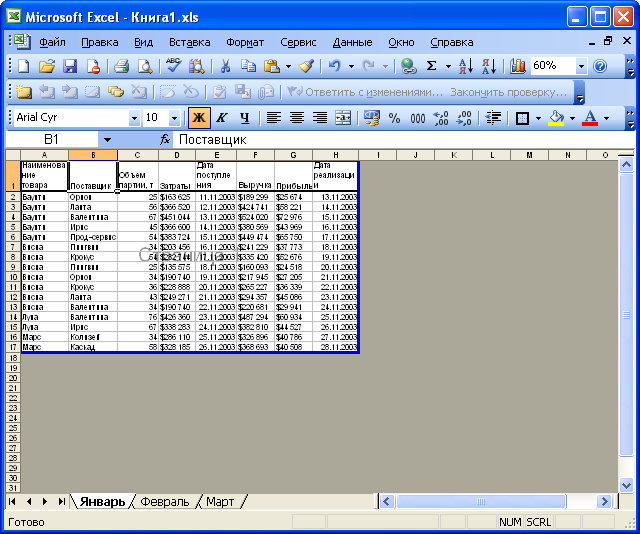Toggle bold Ж formatting

click(x=199, y=118)
